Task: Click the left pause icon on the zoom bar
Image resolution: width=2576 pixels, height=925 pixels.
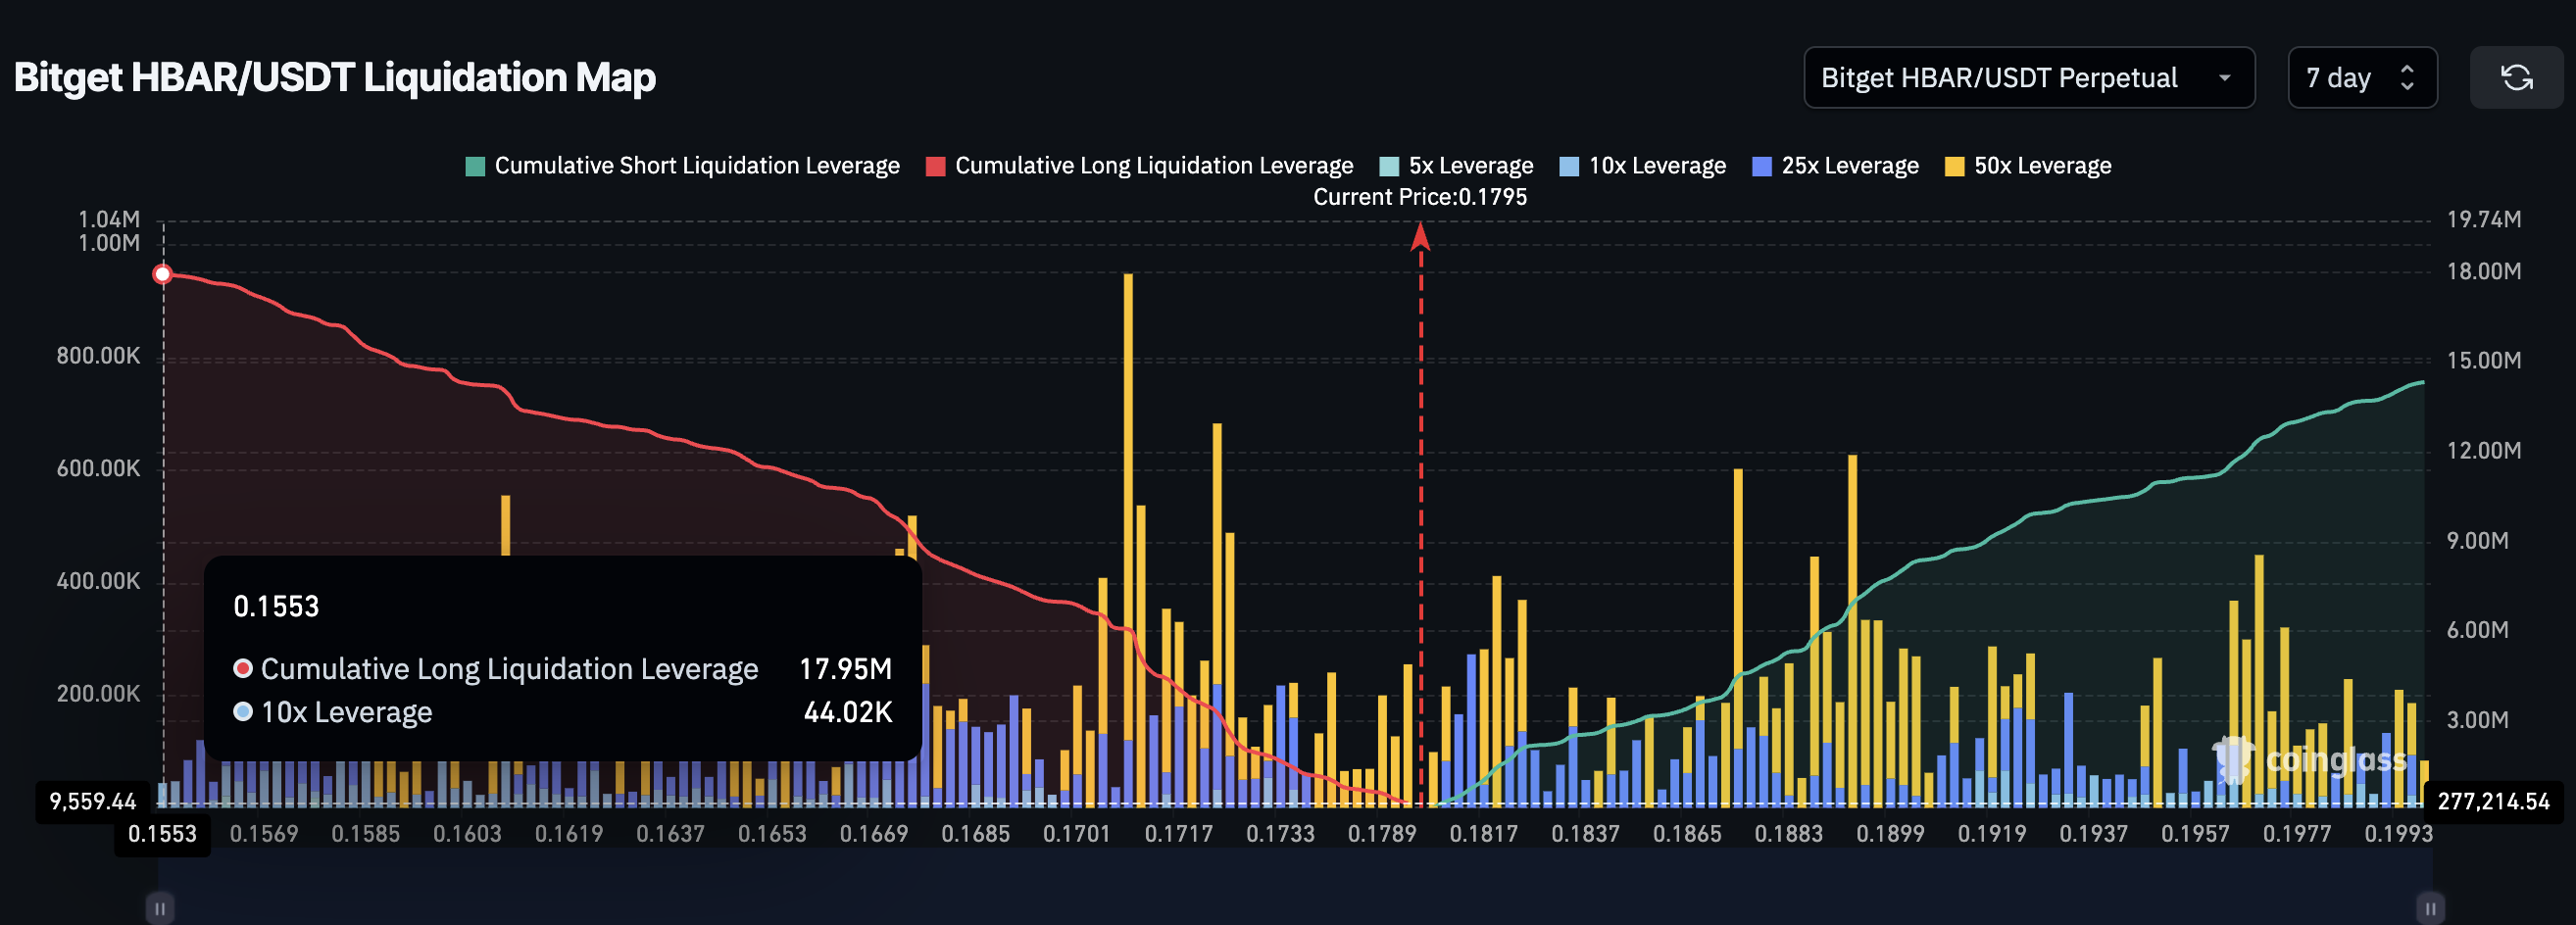Action: click(162, 908)
